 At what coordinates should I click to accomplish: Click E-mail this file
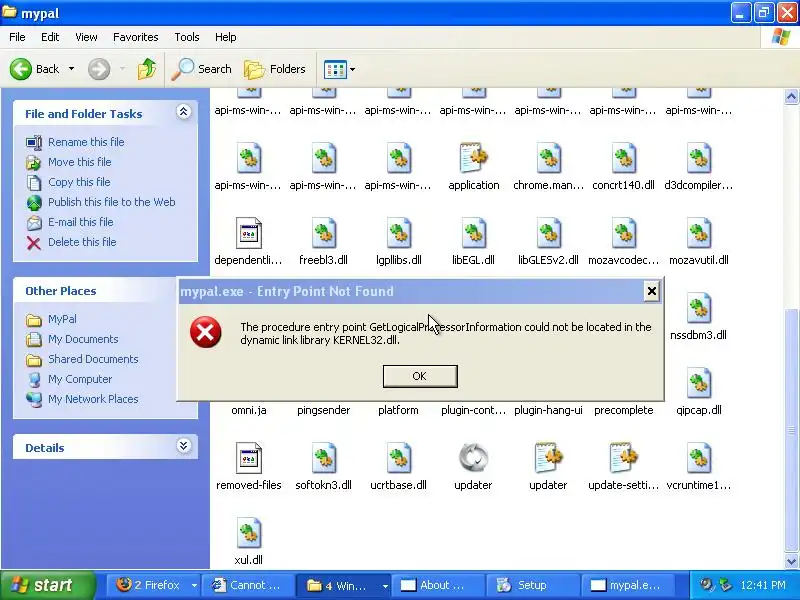point(81,222)
